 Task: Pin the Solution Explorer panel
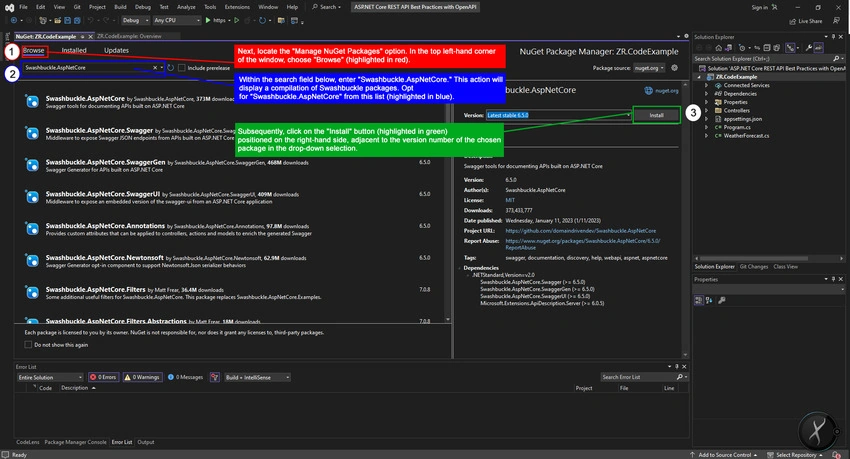834,37
